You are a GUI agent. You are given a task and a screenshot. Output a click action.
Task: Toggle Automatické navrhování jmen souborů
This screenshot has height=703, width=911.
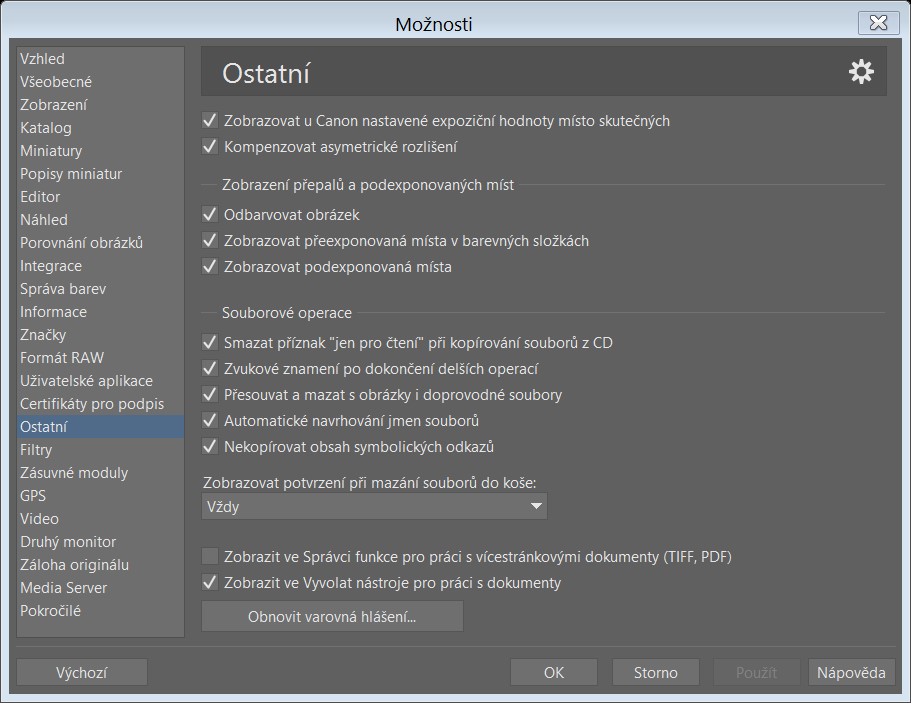(210, 421)
